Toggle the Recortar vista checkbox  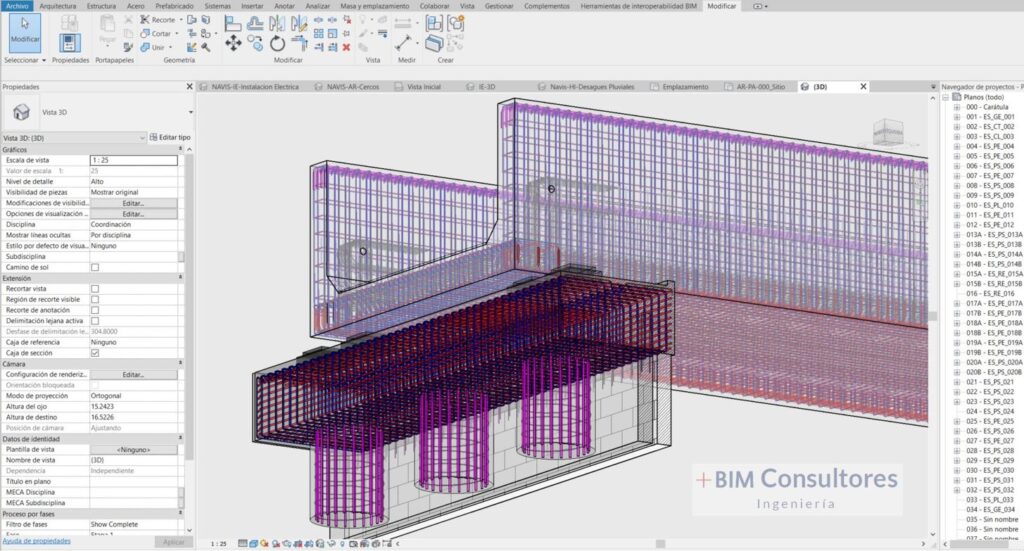click(95, 289)
